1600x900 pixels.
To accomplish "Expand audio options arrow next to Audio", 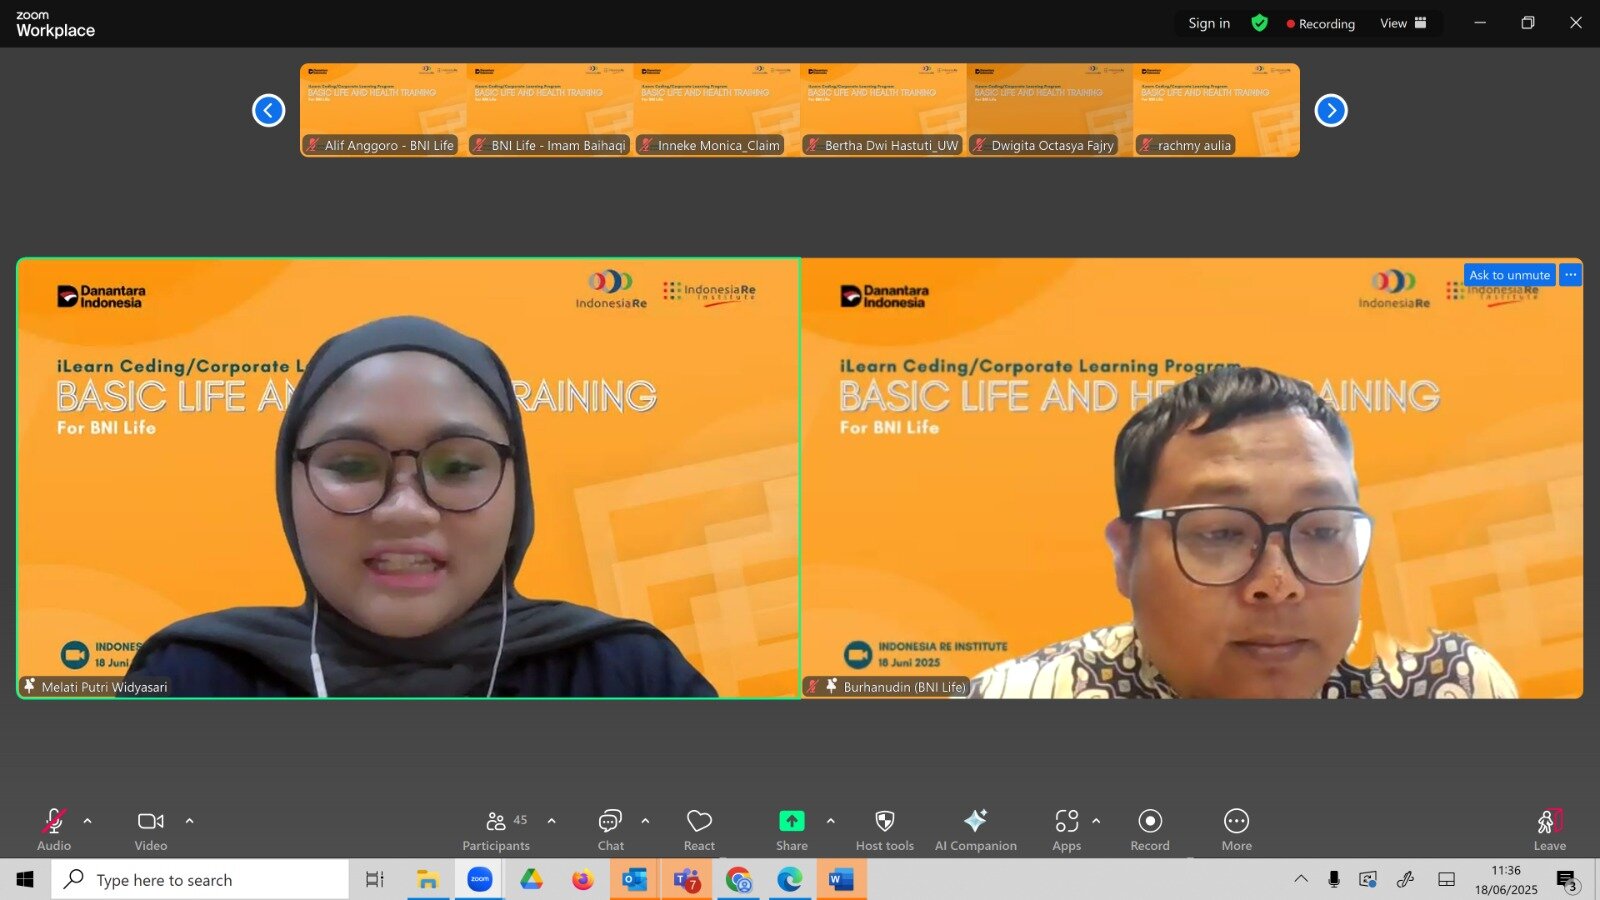I will [x=88, y=821].
